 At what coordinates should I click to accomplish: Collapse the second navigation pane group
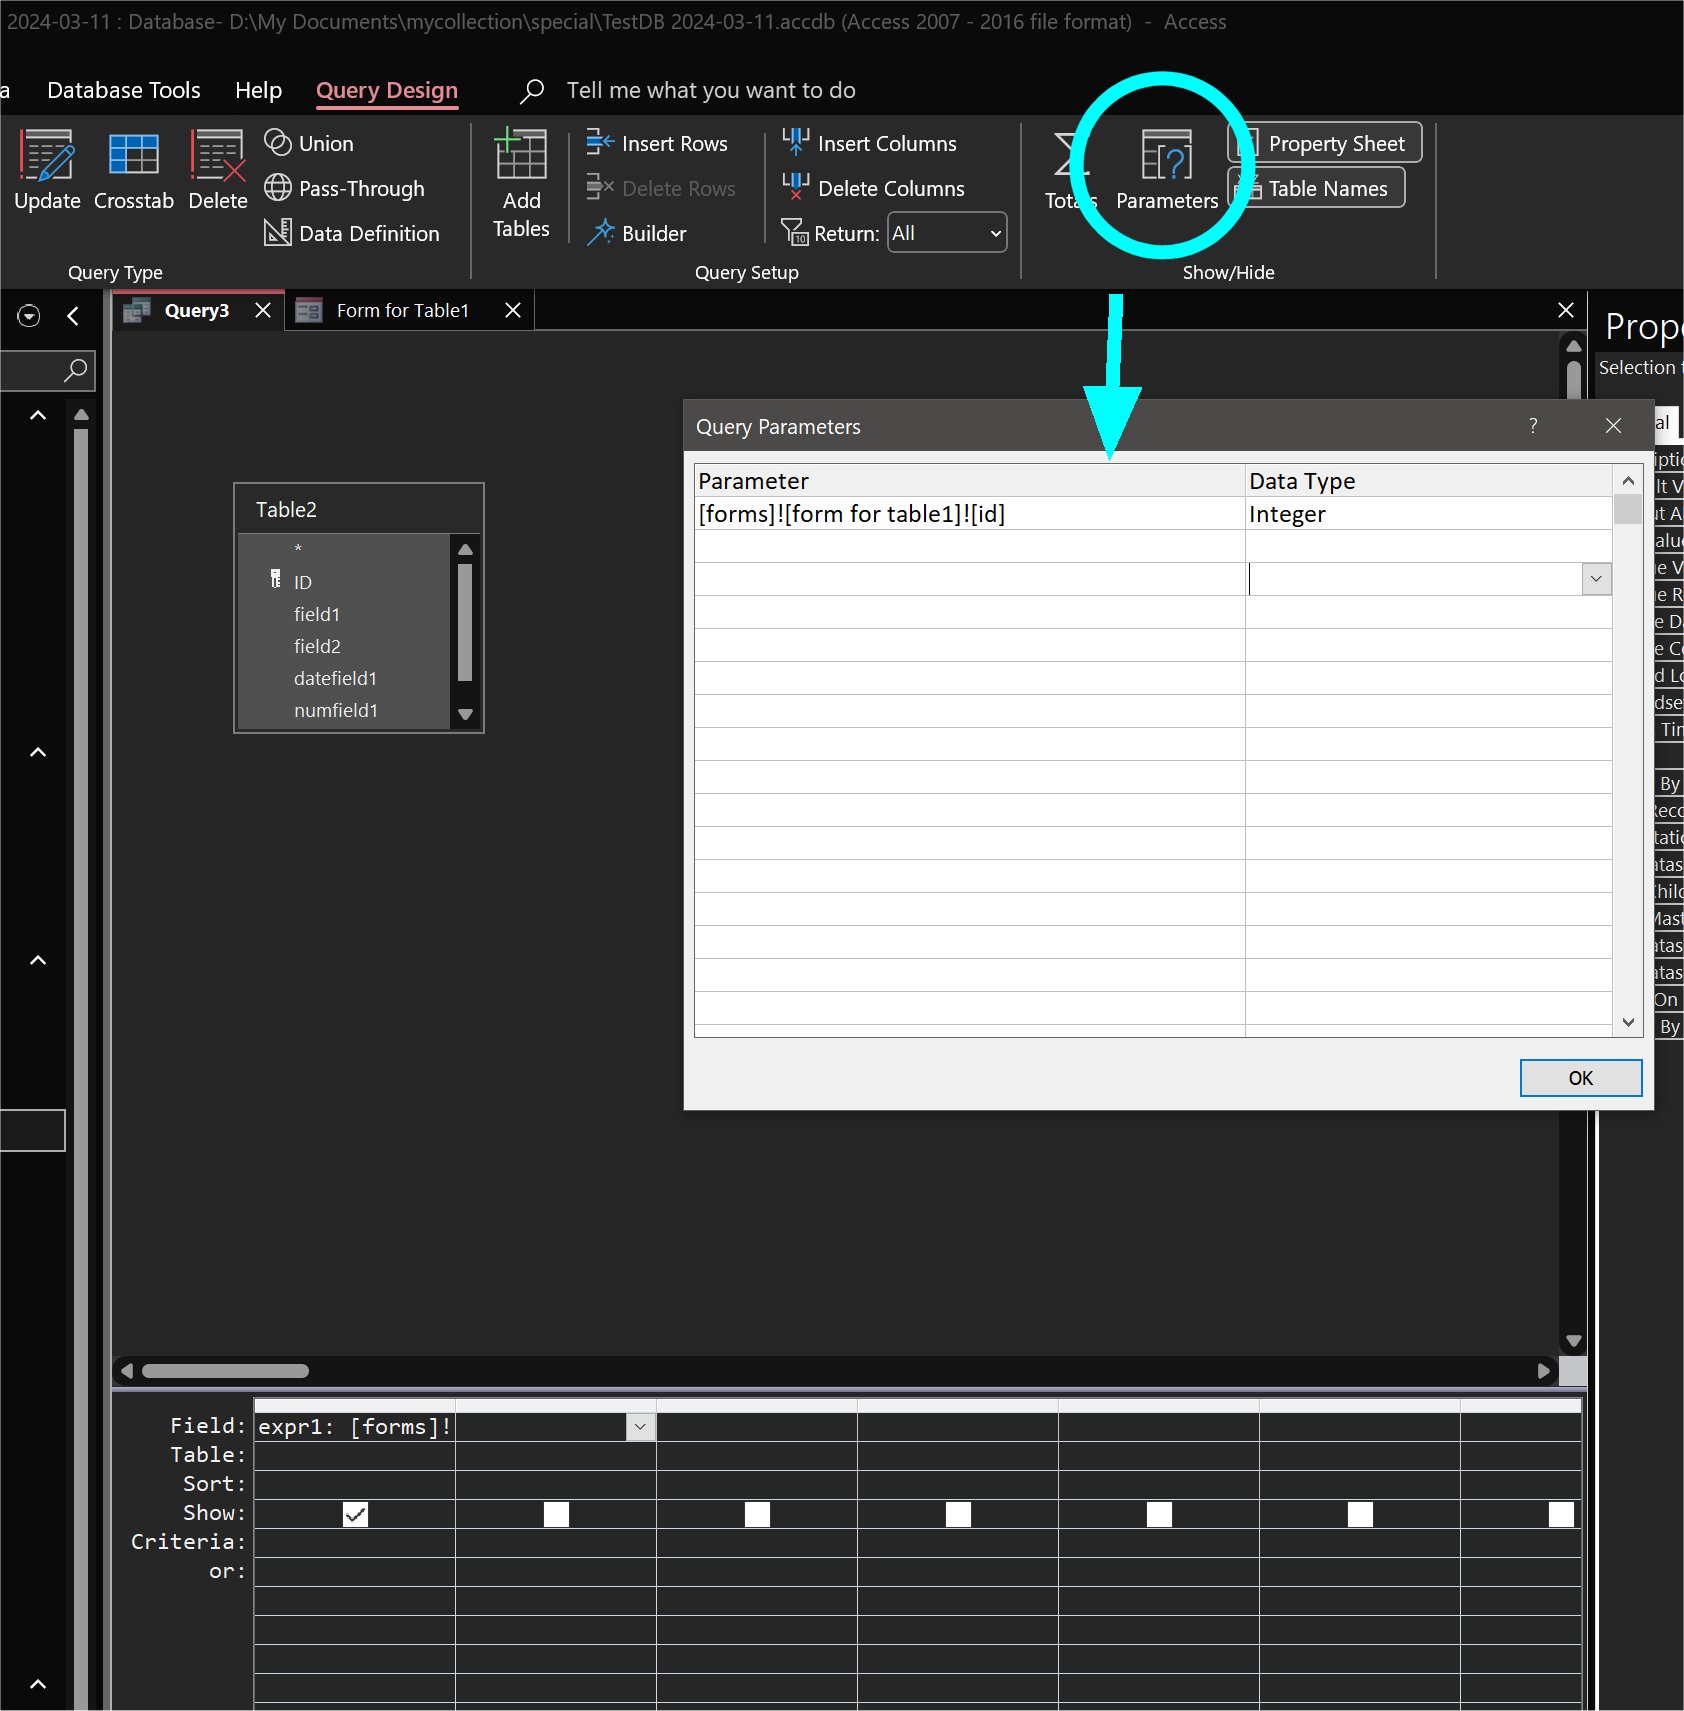[x=38, y=752]
